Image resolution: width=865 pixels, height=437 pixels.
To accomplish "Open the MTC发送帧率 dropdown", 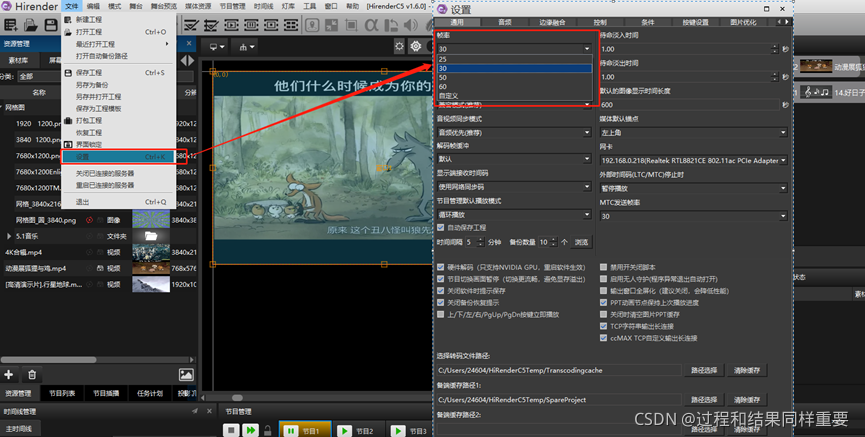I will pyautogui.click(x=693, y=216).
